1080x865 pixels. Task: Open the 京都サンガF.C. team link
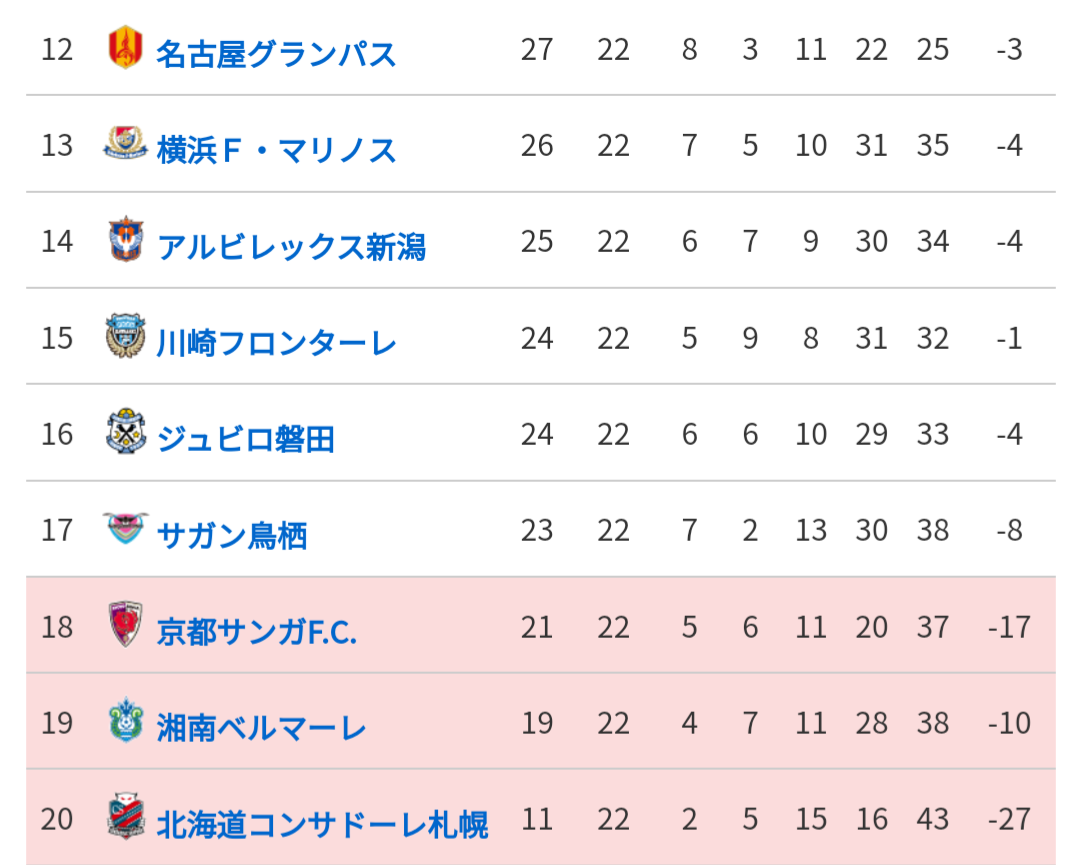(x=257, y=632)
